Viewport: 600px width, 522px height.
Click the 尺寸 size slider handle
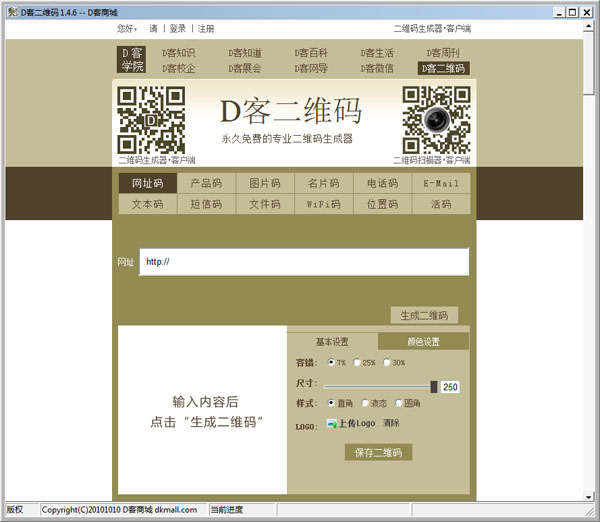(434, 386)
